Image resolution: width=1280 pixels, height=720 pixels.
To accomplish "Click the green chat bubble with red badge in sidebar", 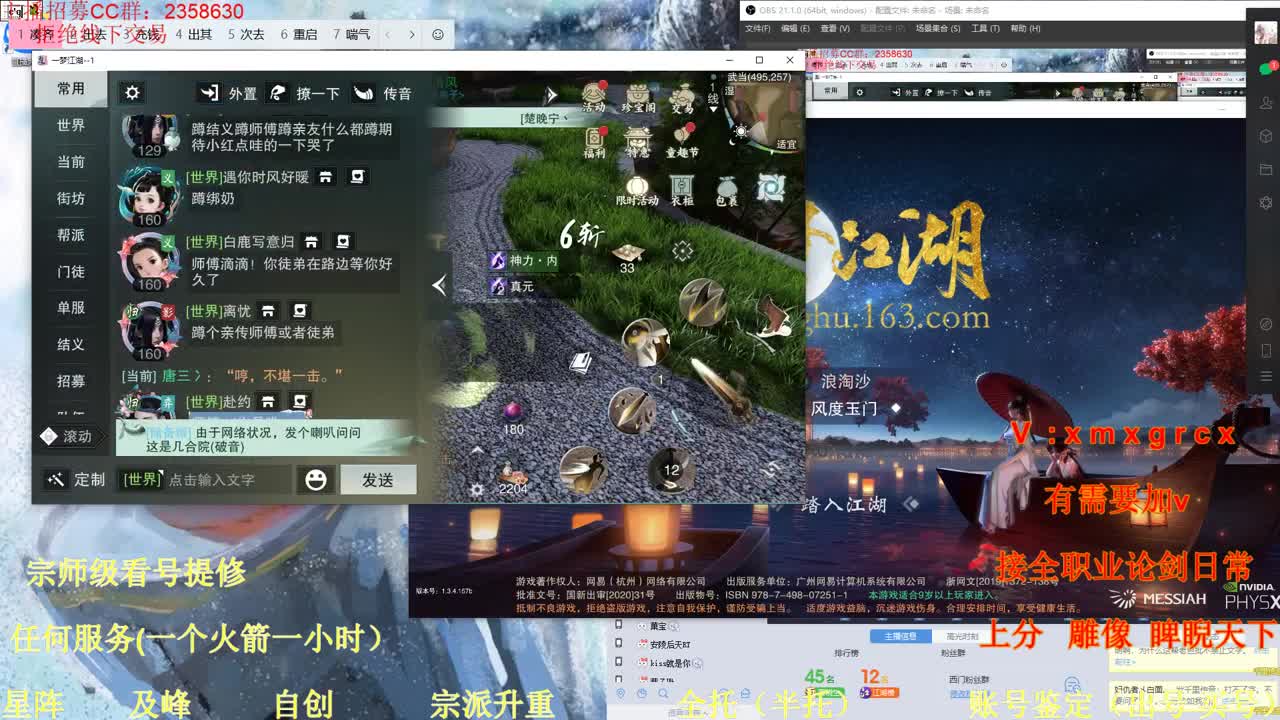I will (x=1266, y=69).
